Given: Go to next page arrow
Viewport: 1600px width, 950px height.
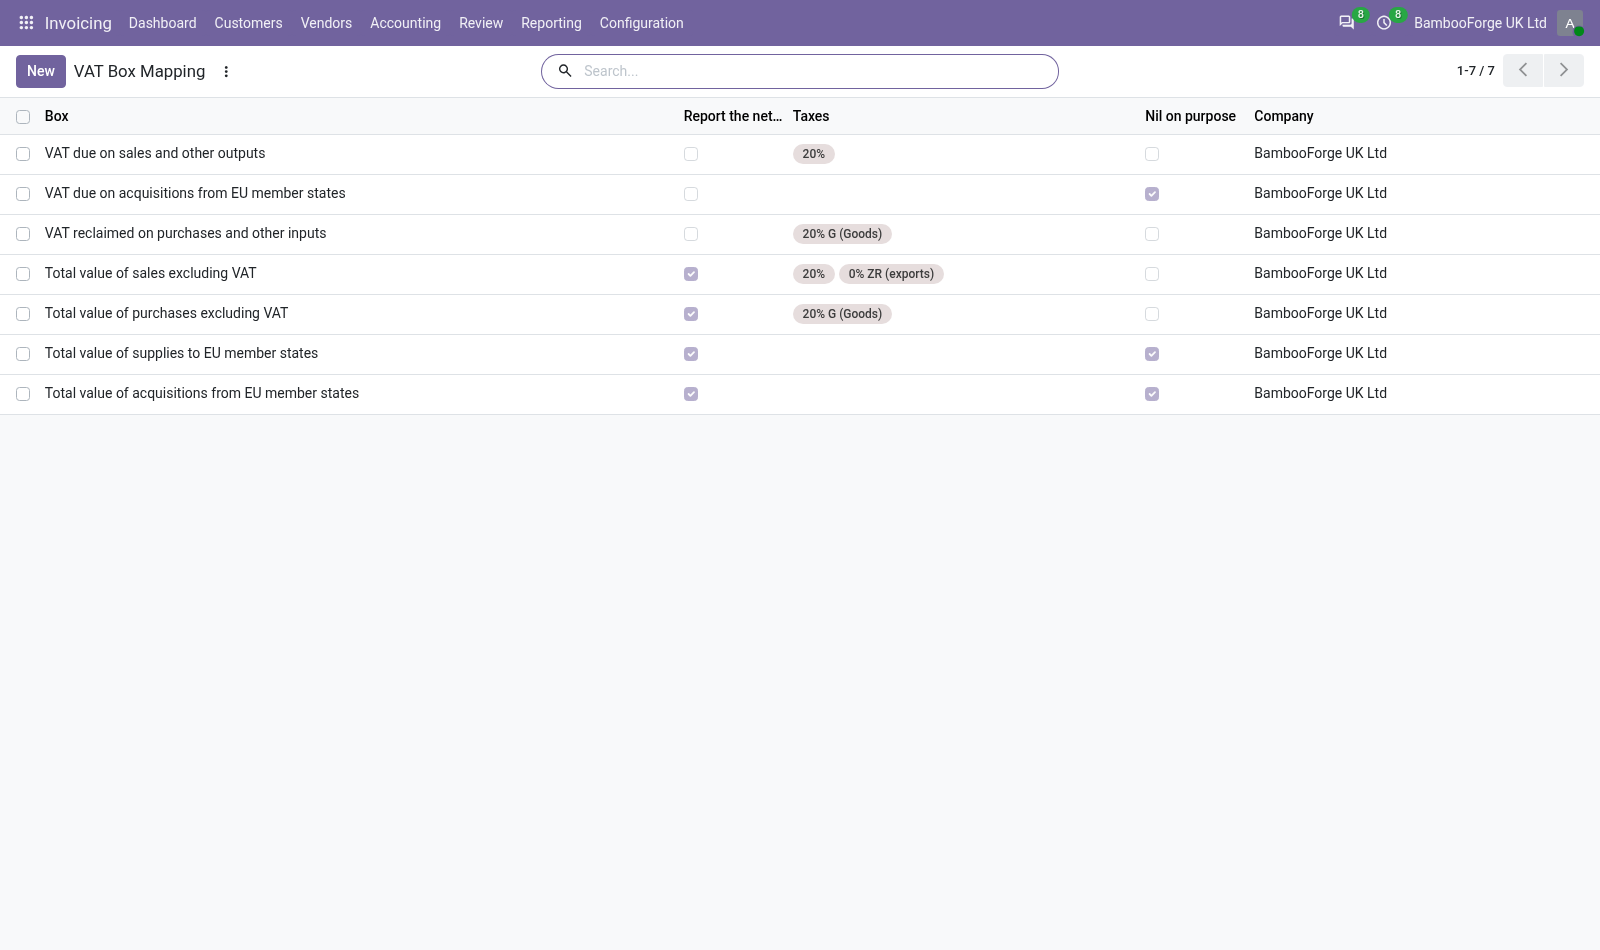Looking at the screenshot, I should (x=1564, y=70).
